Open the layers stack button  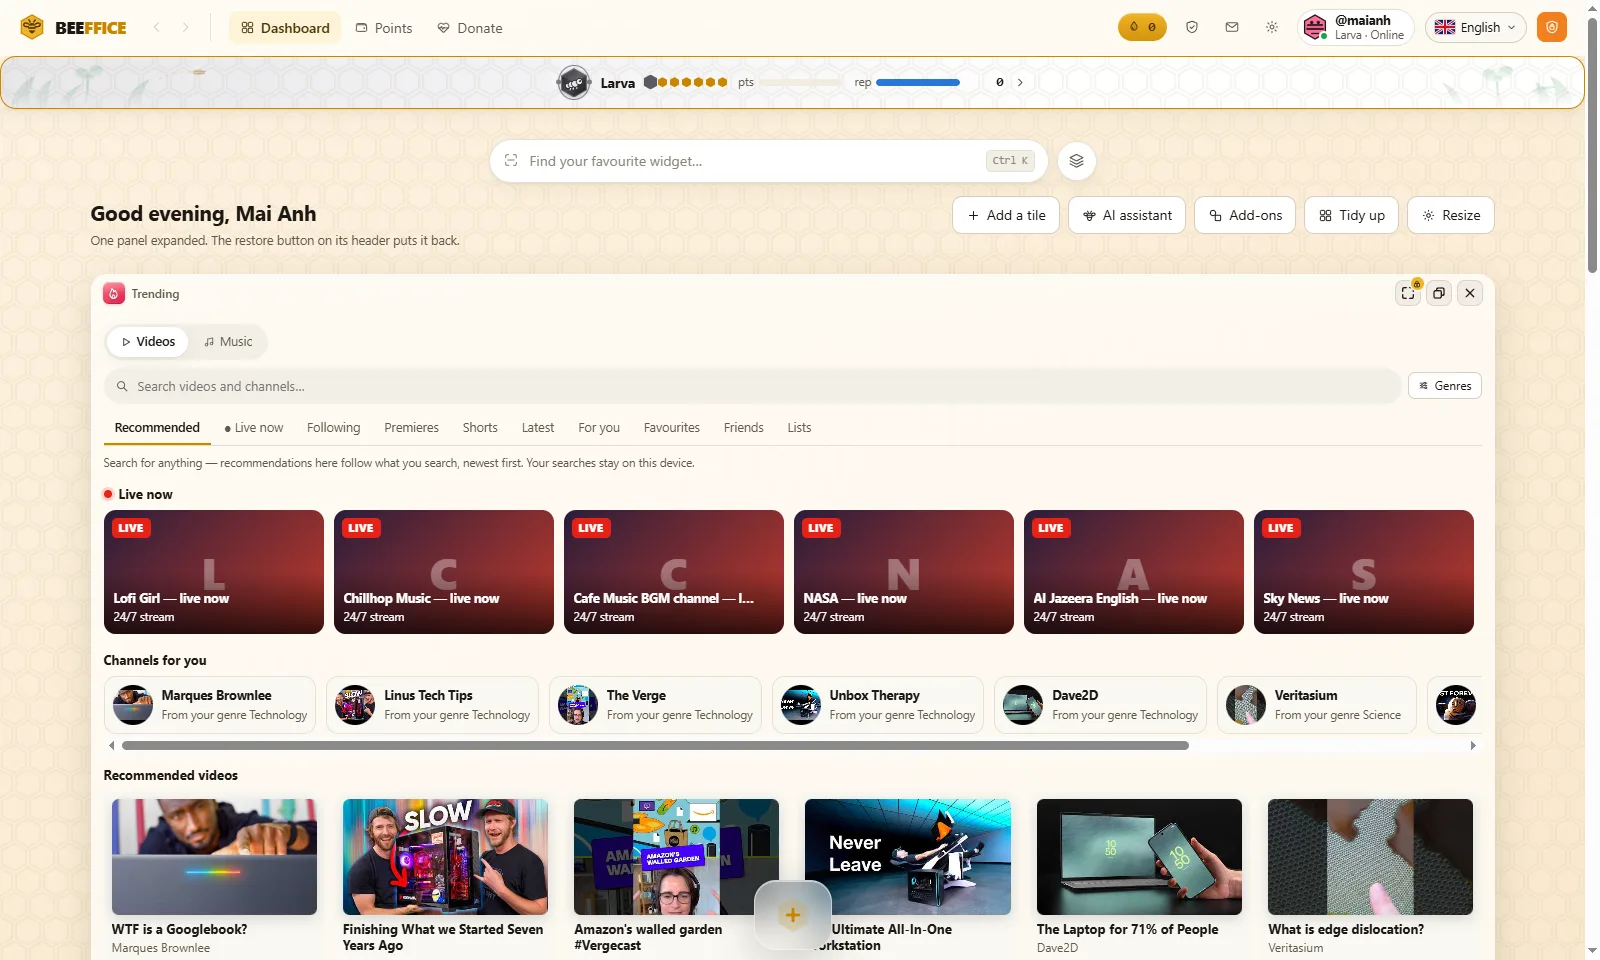click(1077, 161)
